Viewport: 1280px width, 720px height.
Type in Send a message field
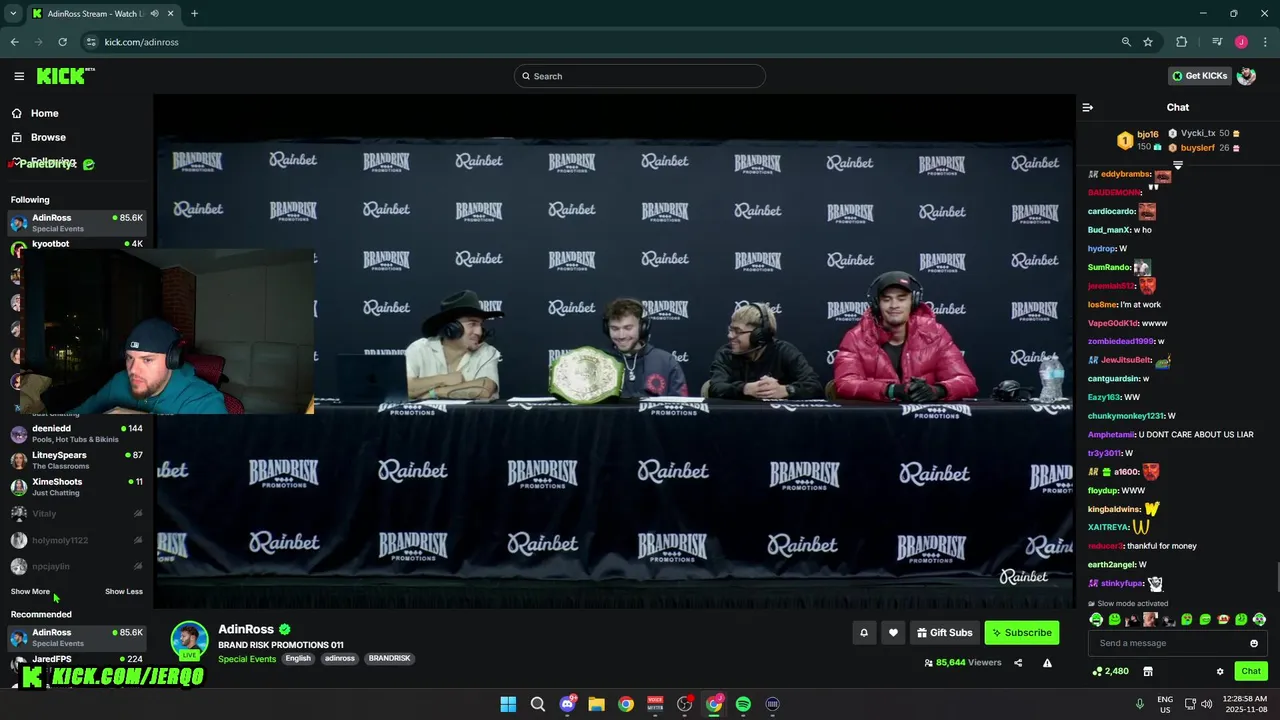click(x=1177, y=643)
